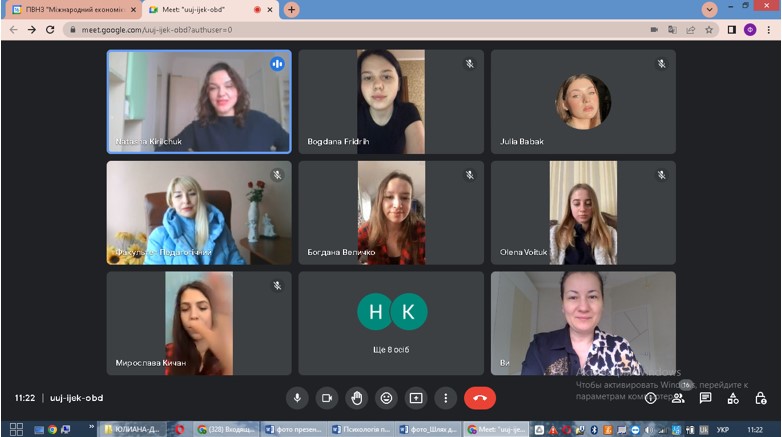Click muted mic icon on Bogdana Fridrih's tile

[469, 64]
